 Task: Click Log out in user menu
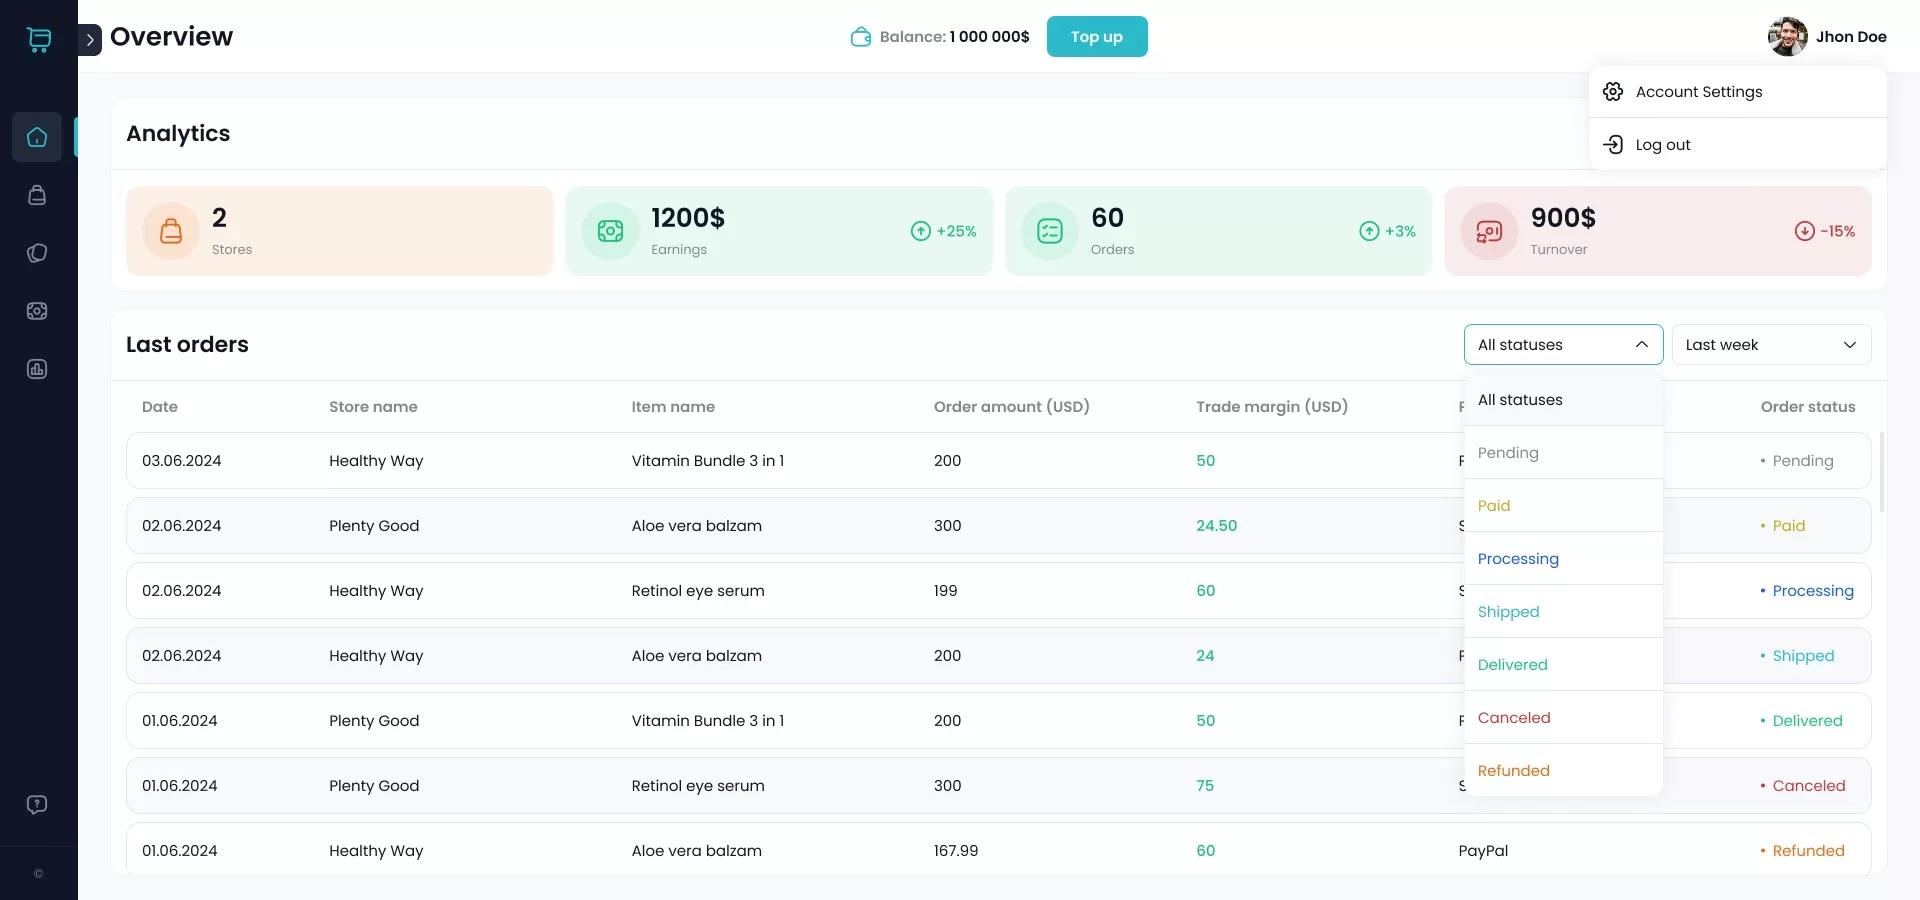1662,145
